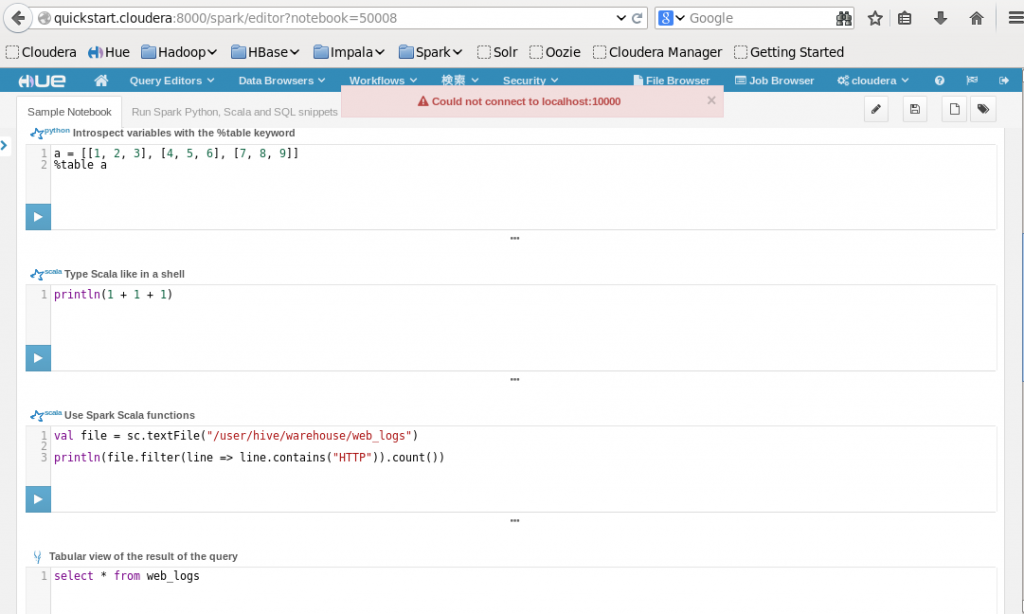Screen dimensions: 1024x614
Task: Open the File Browser link
Action: [x=671, y=80]
